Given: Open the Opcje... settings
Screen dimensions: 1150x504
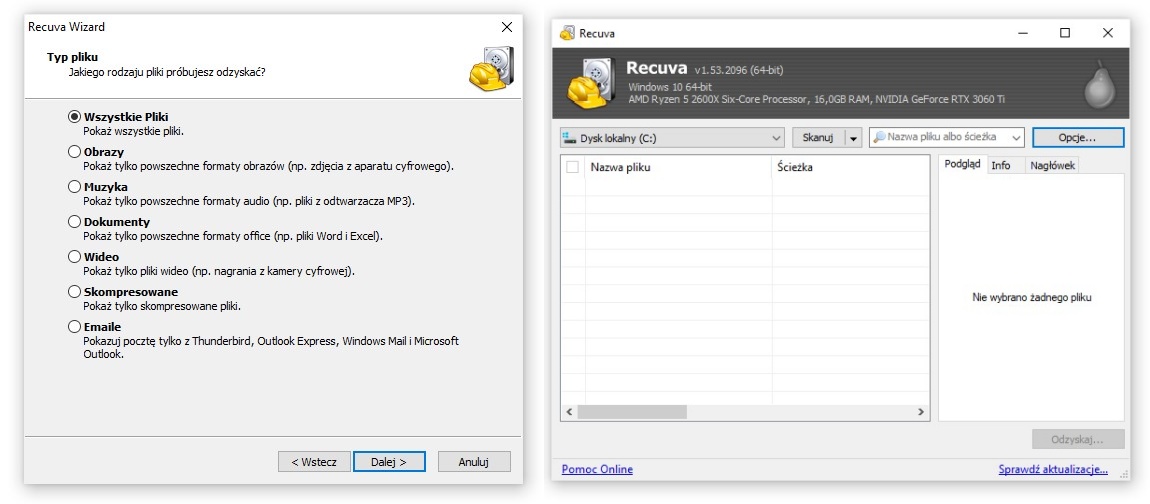Looking at the screenshot, I should 1077,137.
